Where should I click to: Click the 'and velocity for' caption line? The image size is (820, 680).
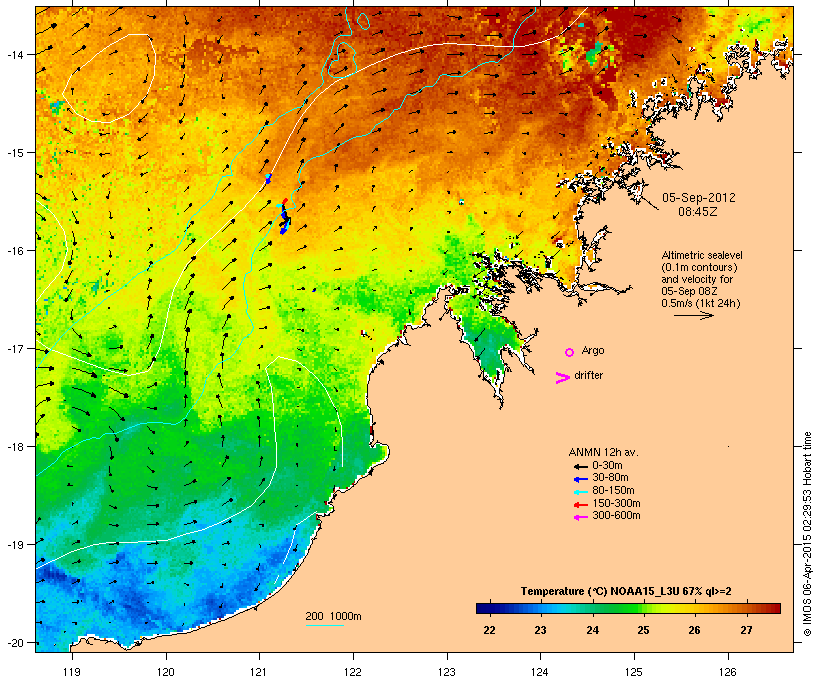[x=697, y=279]
